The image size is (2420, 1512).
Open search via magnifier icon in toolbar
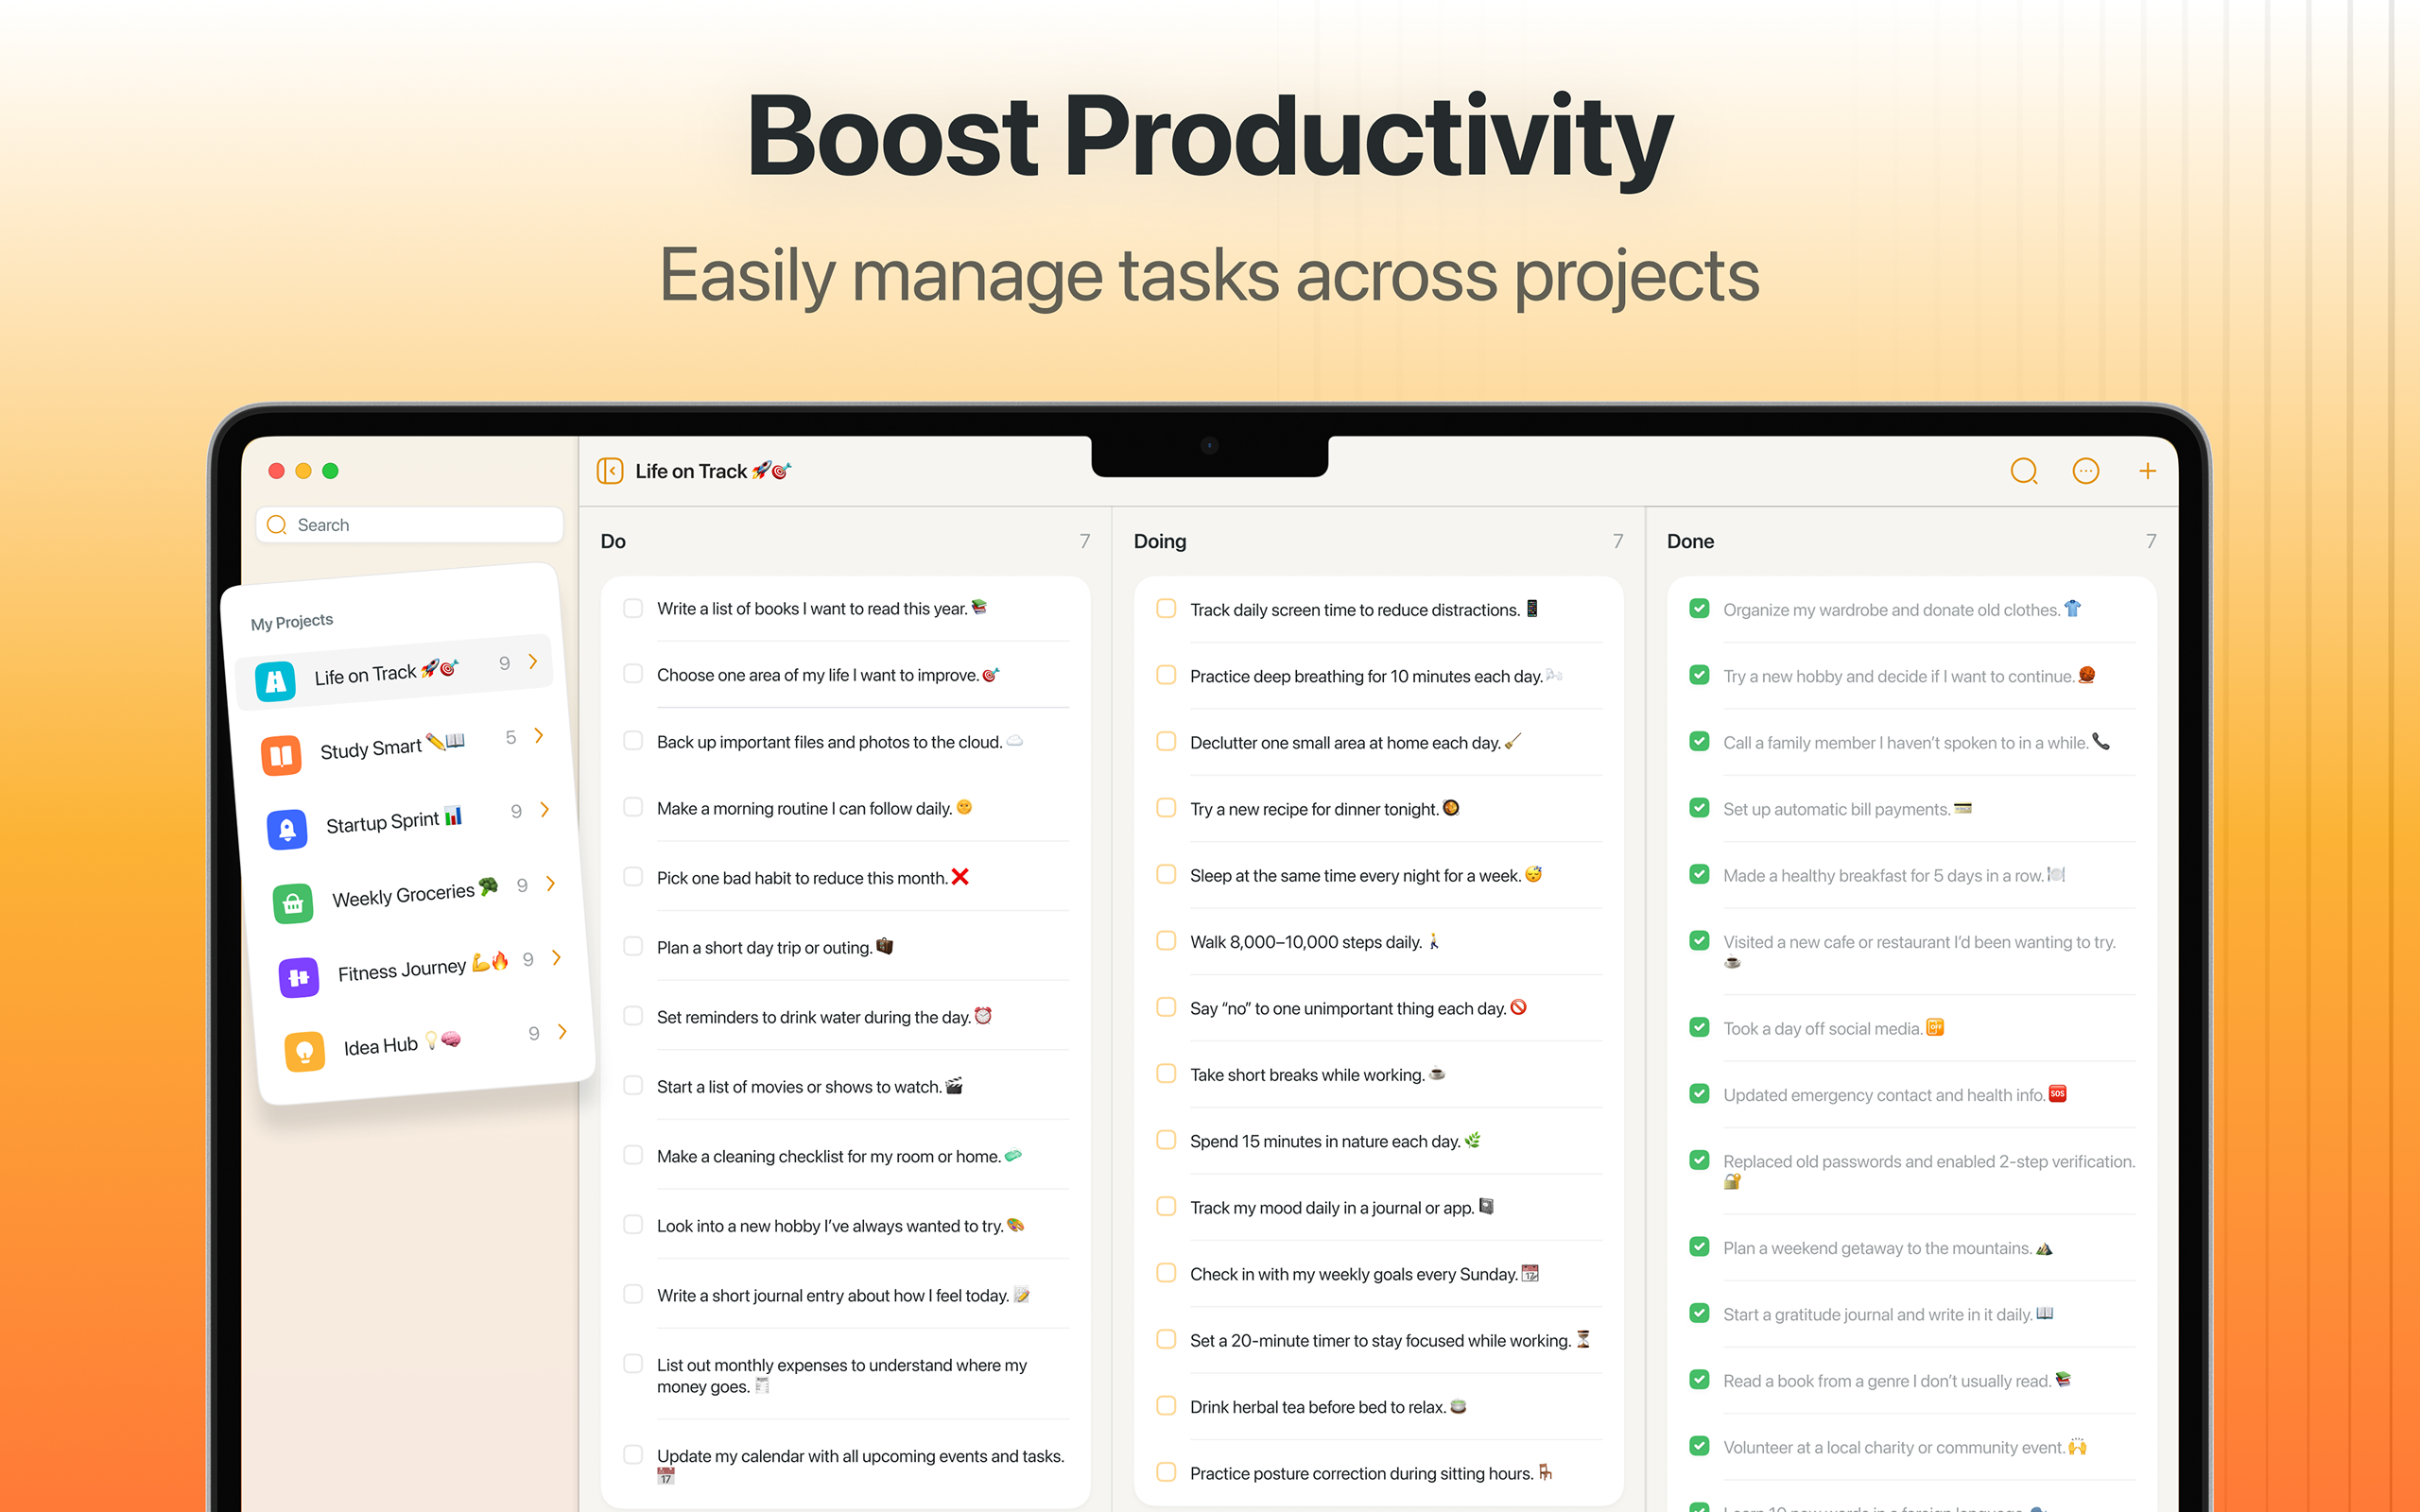pyautogui.click(x=2024, y=471)
